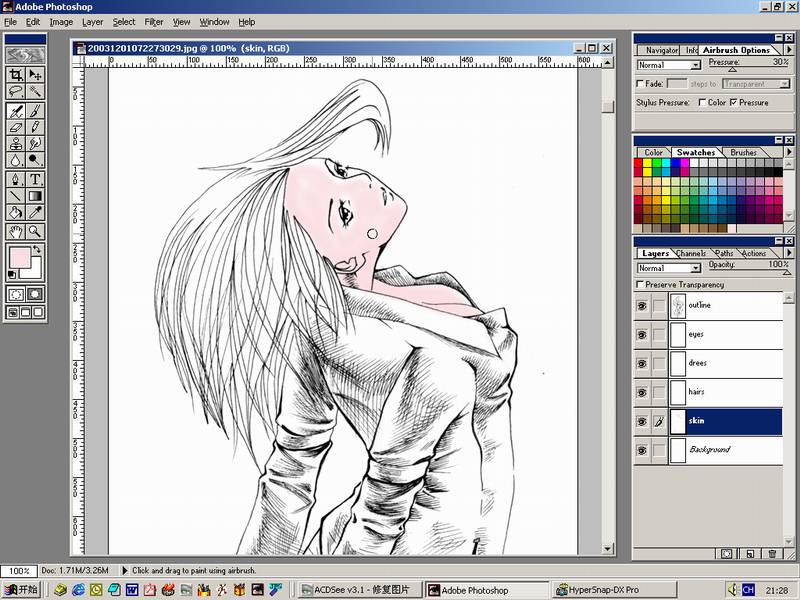Hide the Background layer via eye icon
The height and width of the screenshot is (600, 800).
642,451
